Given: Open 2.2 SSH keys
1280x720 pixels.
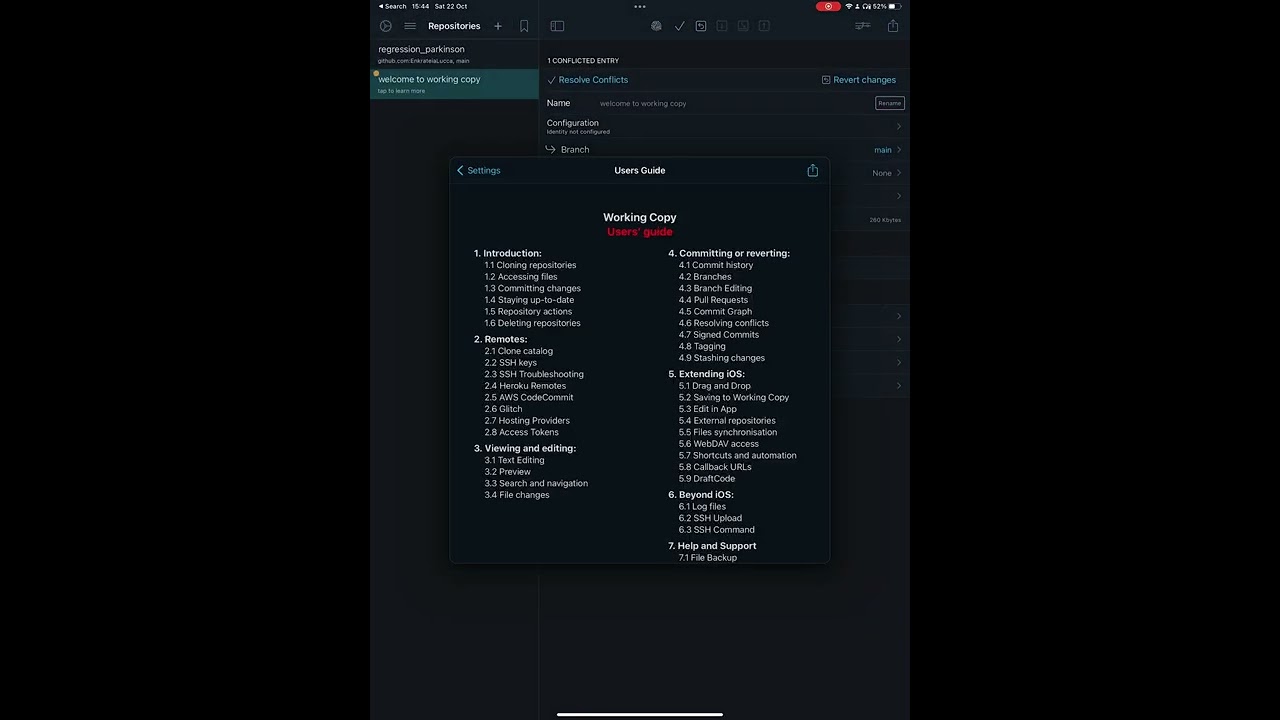Looking at the screenshot, I should pyautogui.click(x=510, y=363).
